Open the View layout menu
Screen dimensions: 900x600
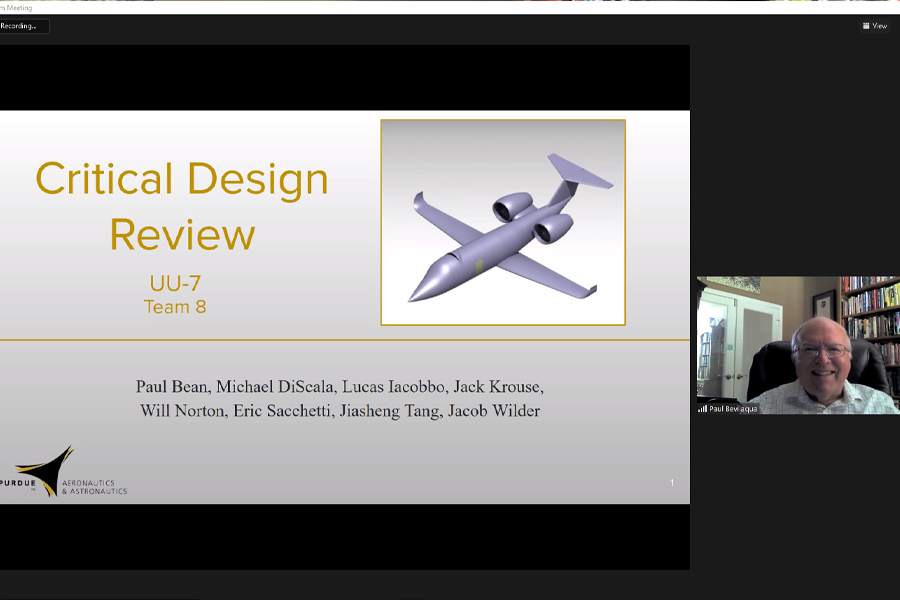874,26
